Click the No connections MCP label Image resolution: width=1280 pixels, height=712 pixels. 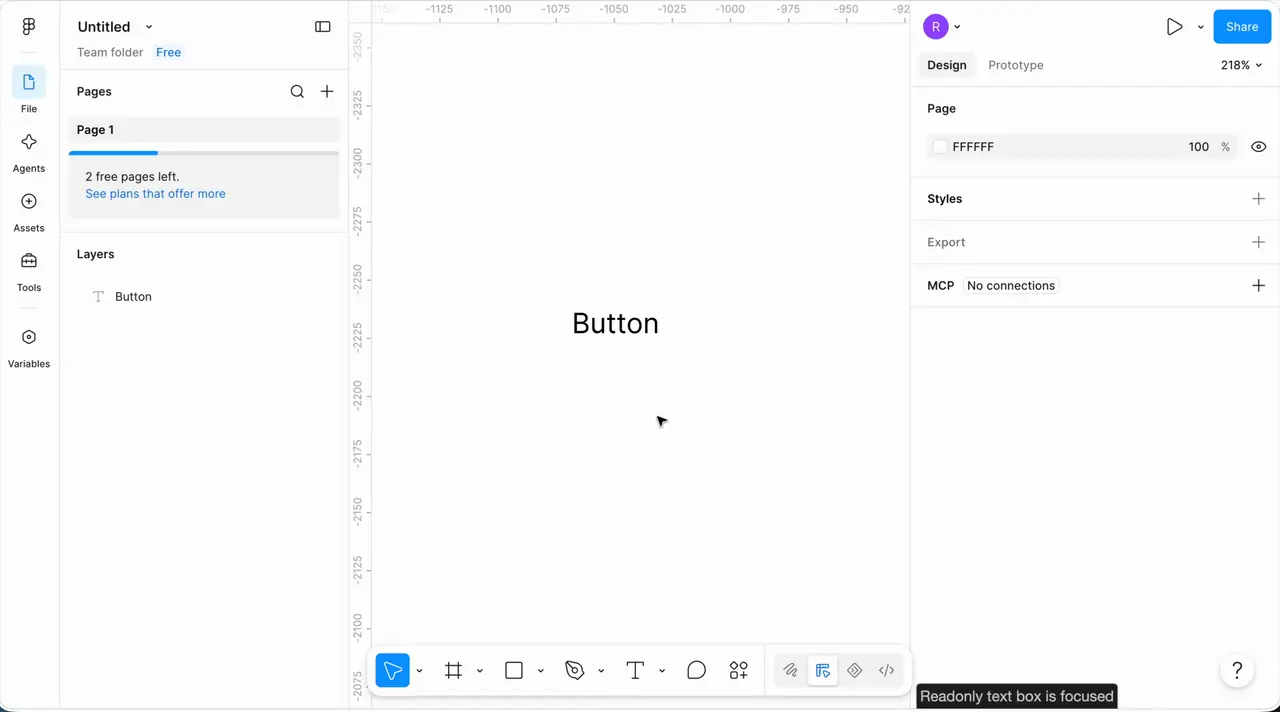click(x=1011, y=285)
